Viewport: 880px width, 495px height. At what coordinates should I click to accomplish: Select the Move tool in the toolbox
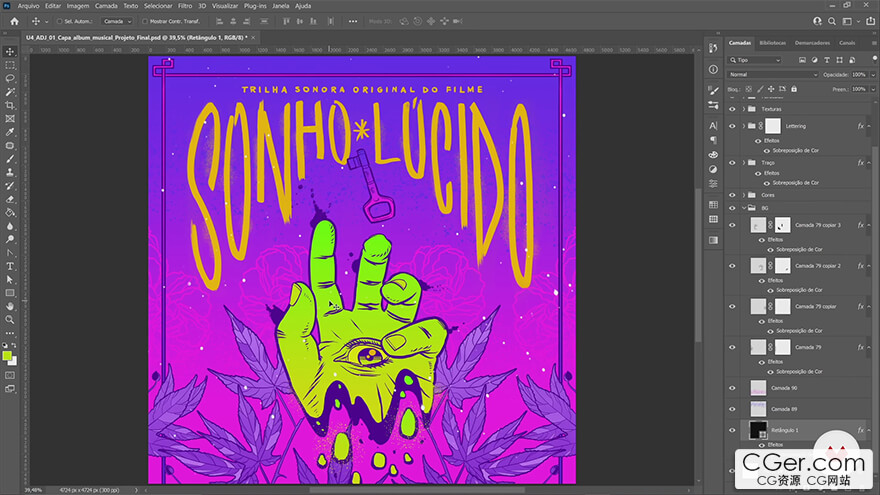(x=10, y=52)
